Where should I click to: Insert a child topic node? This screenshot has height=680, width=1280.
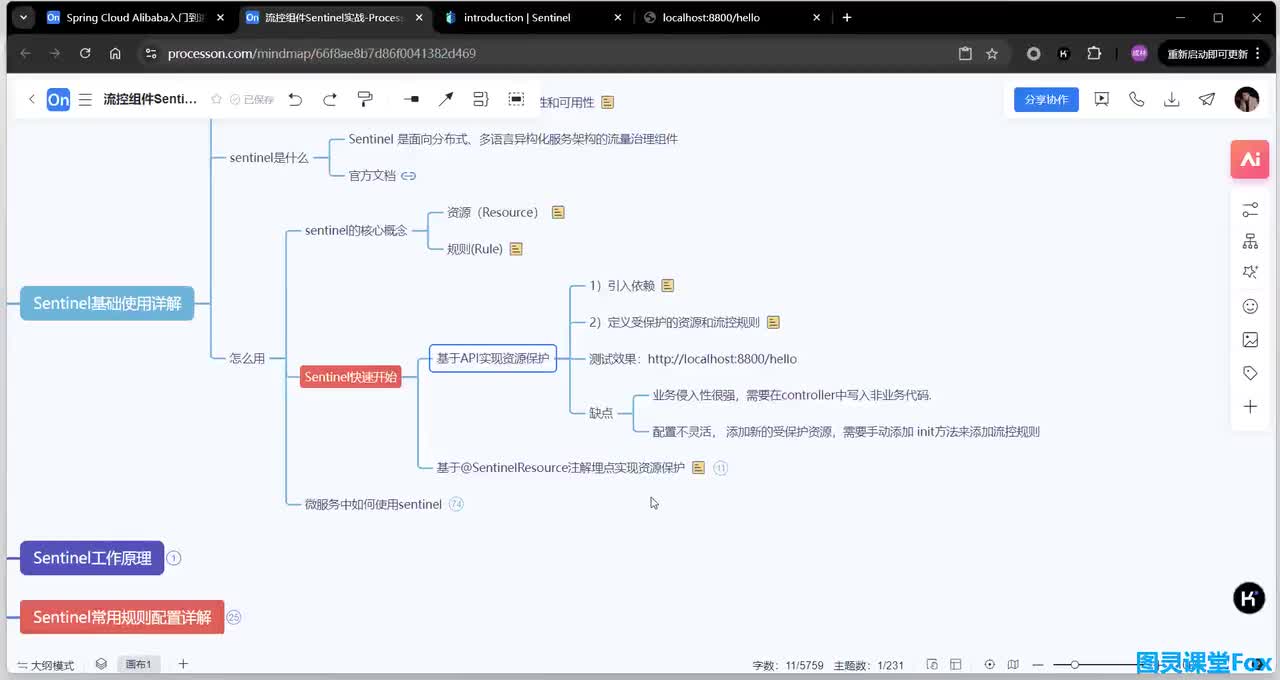[411, 99]
